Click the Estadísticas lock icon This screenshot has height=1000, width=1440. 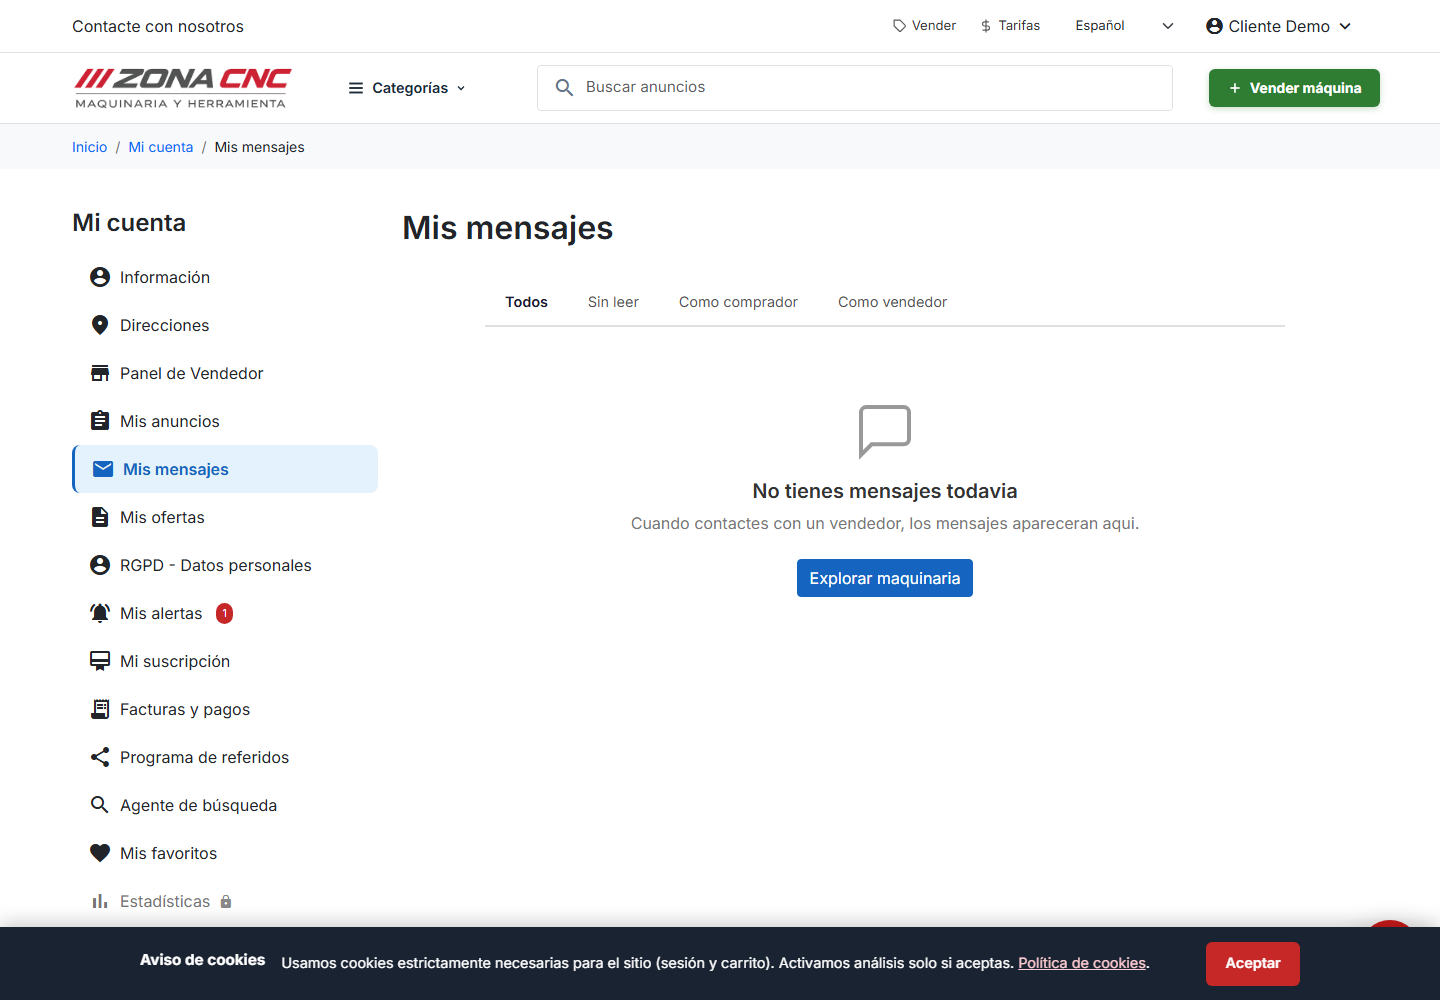click(x=226, y=901)
